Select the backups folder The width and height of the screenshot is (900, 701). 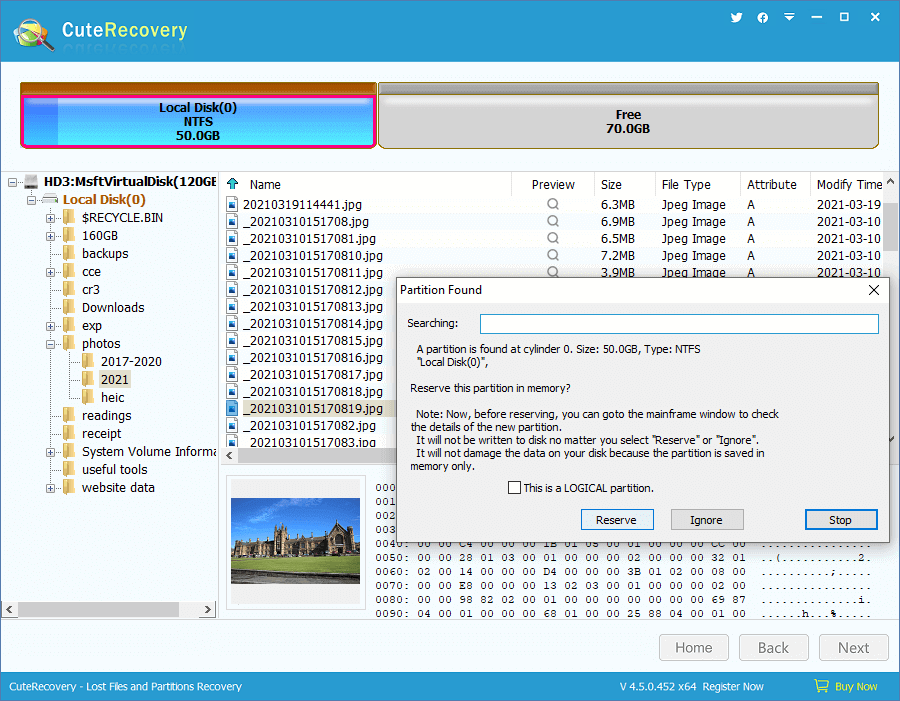tap(105, 254)
